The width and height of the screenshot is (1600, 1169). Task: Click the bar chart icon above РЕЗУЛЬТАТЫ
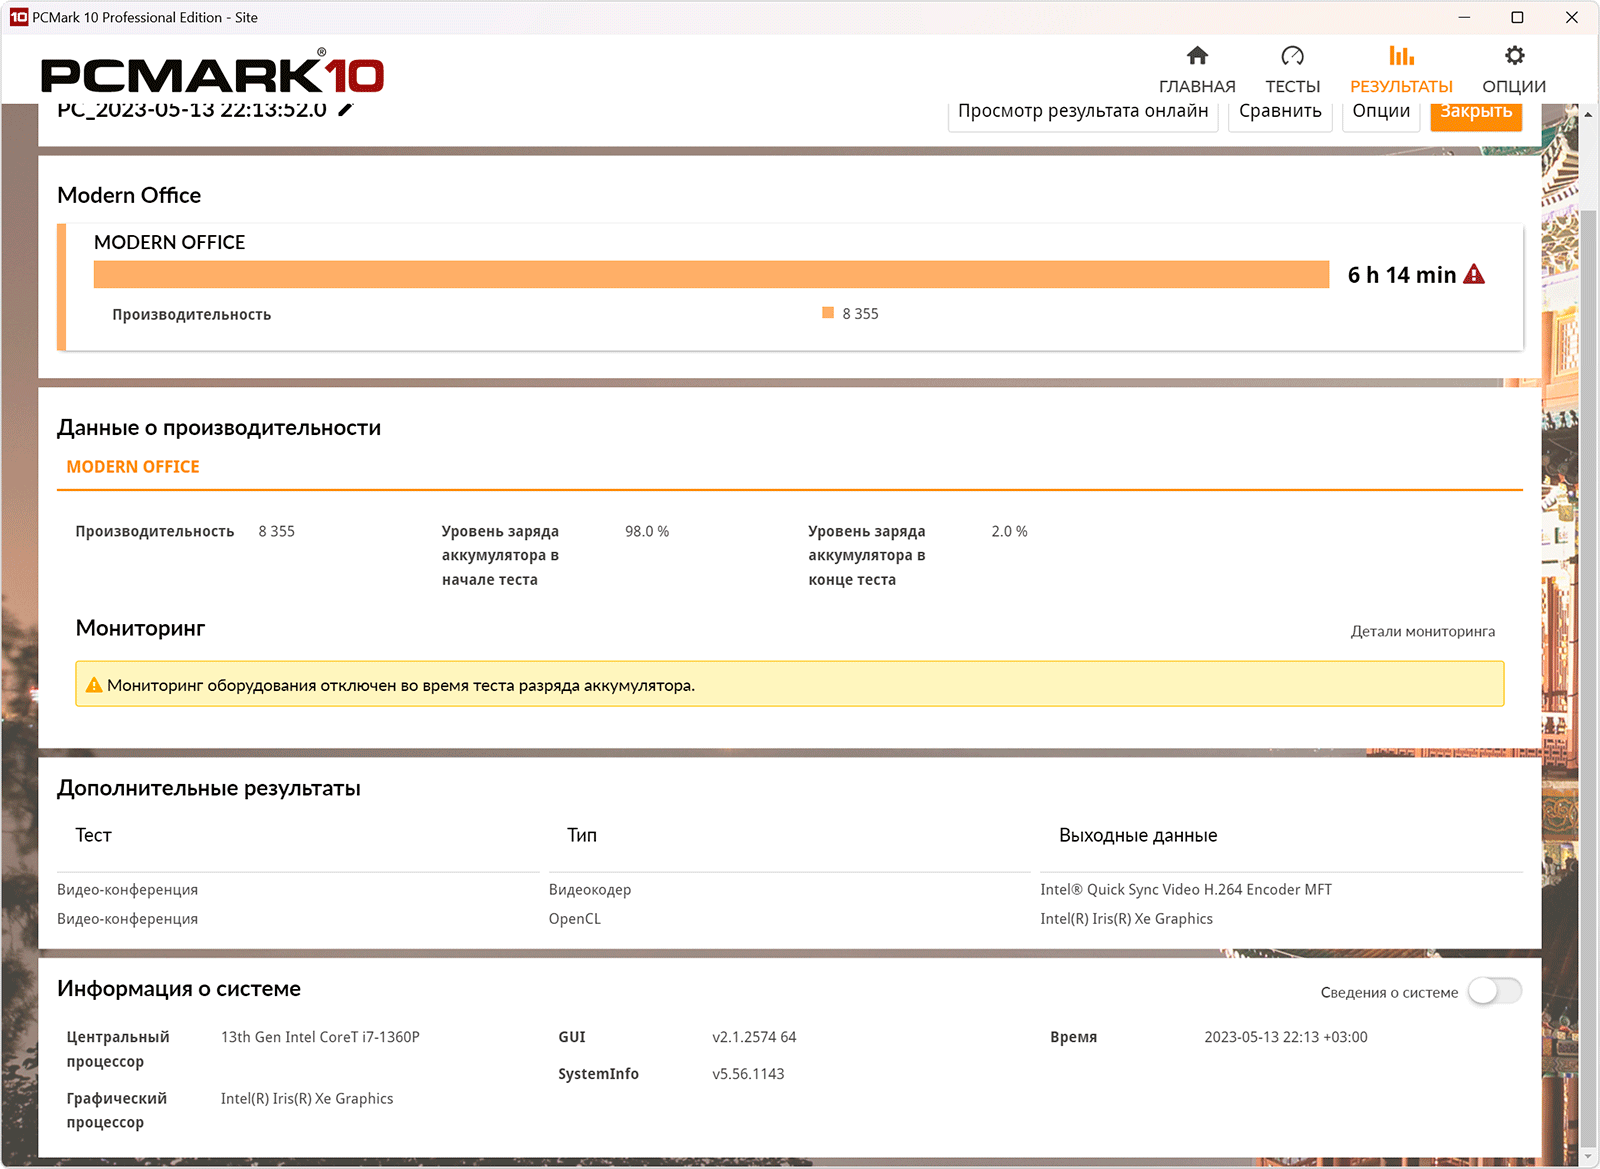pos(1401,55)
